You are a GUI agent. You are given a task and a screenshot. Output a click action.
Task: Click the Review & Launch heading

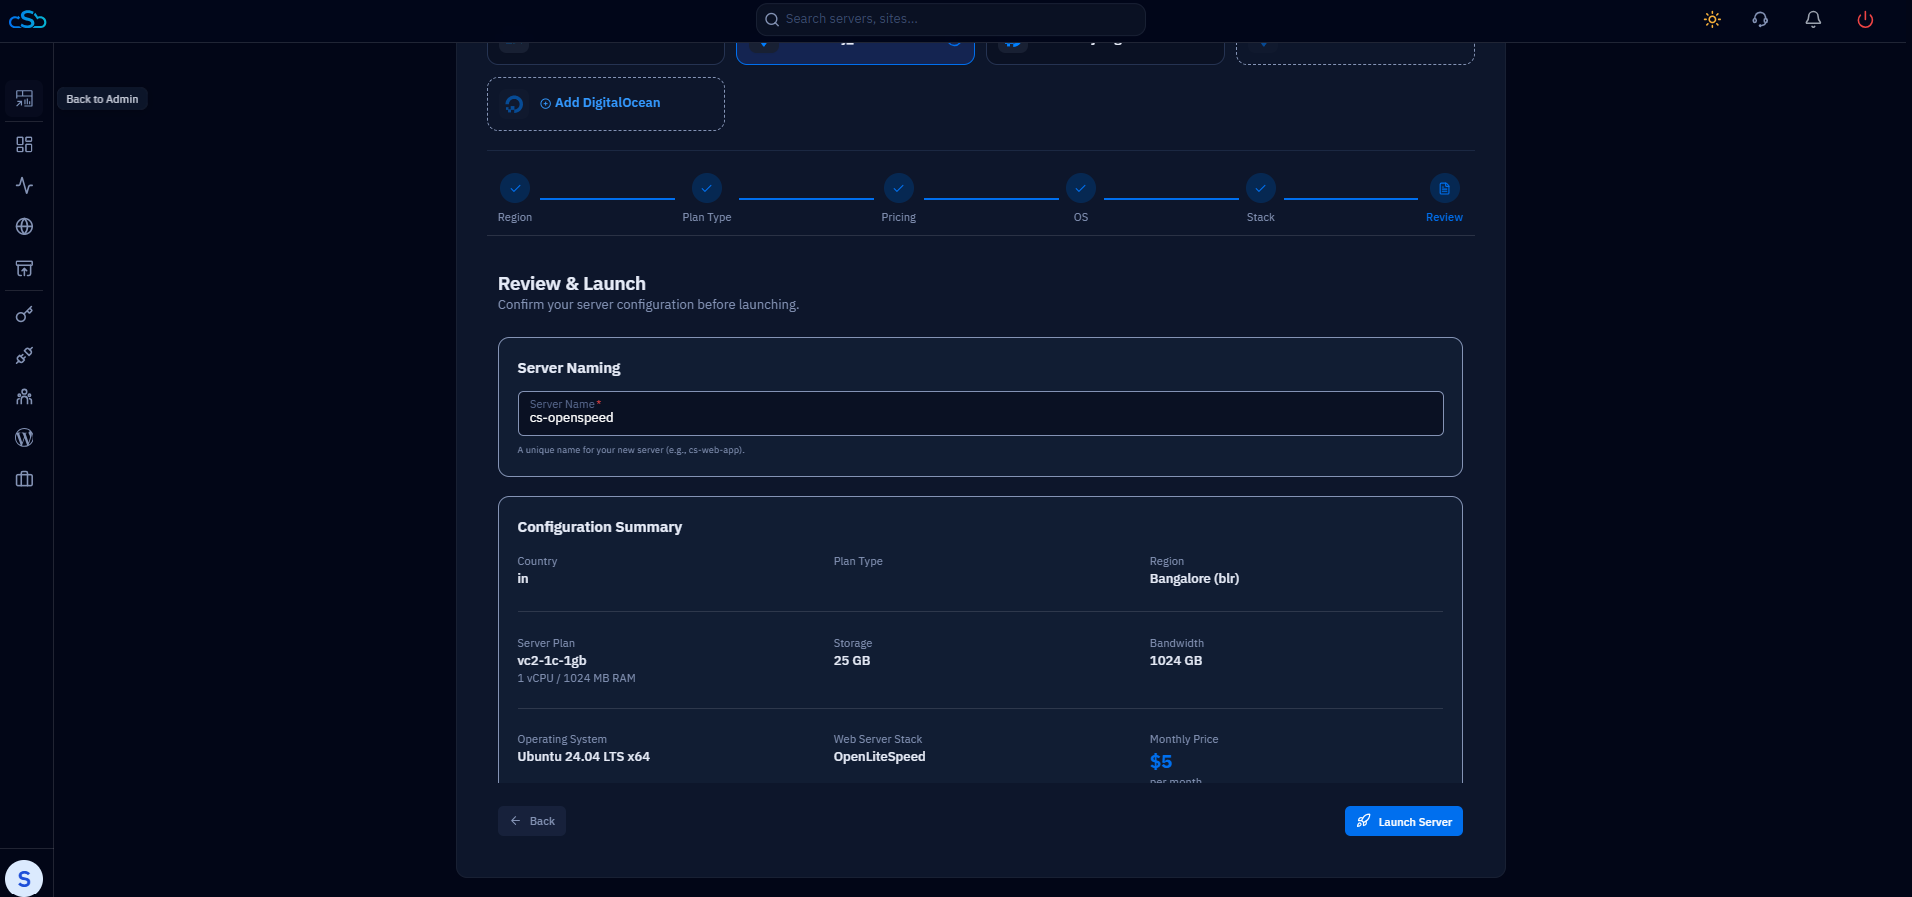point(572,284)
